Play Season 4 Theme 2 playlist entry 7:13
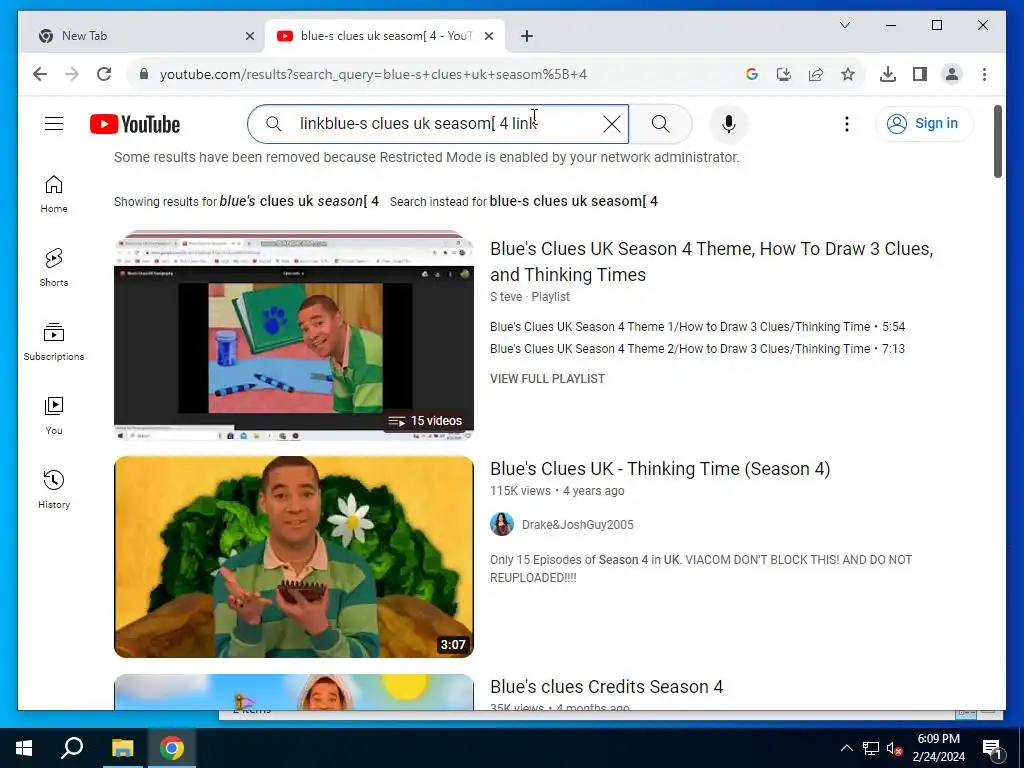The width and height of the screenshot is (1024, 768). (697, 349)
